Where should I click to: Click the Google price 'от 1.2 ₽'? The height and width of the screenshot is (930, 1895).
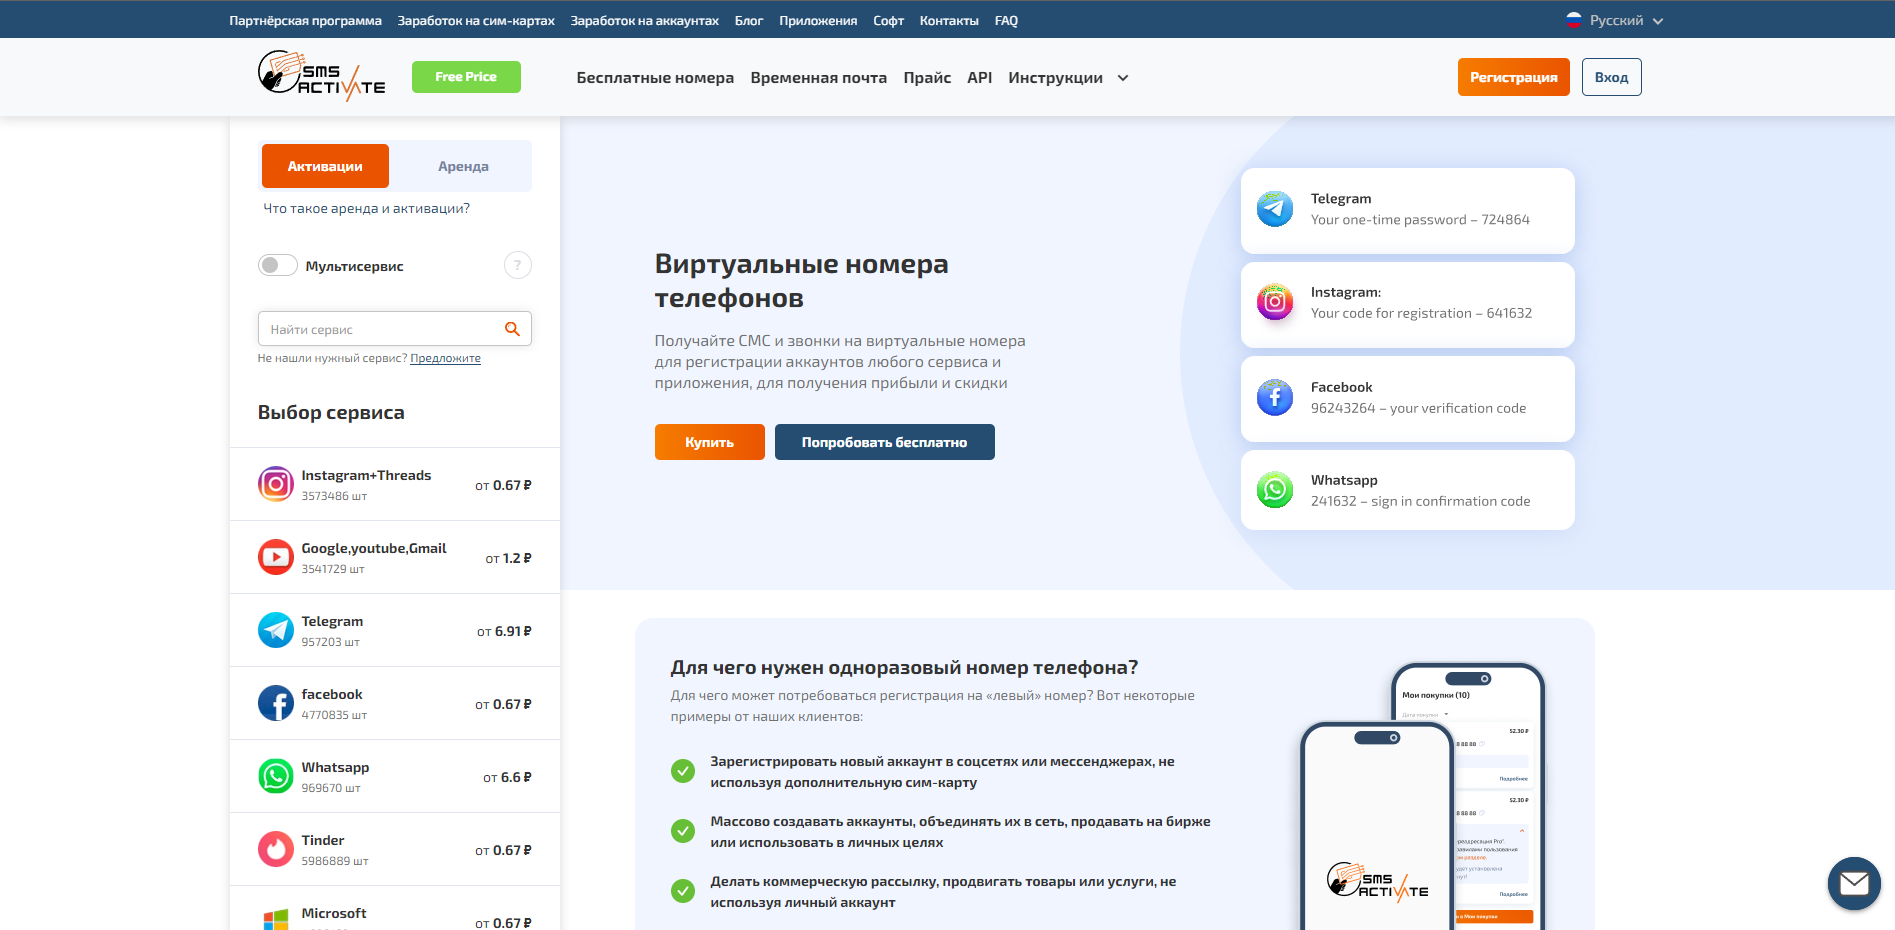(508, 558)
